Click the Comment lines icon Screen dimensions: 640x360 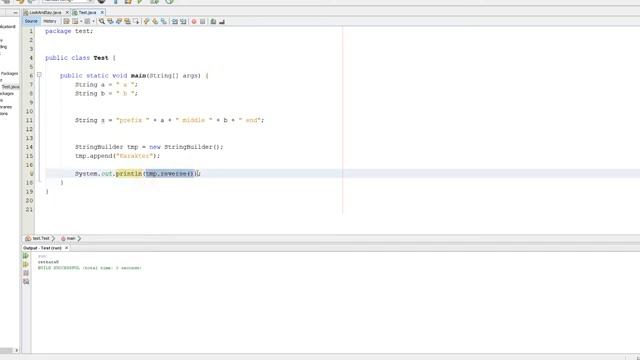coord(213,21)
